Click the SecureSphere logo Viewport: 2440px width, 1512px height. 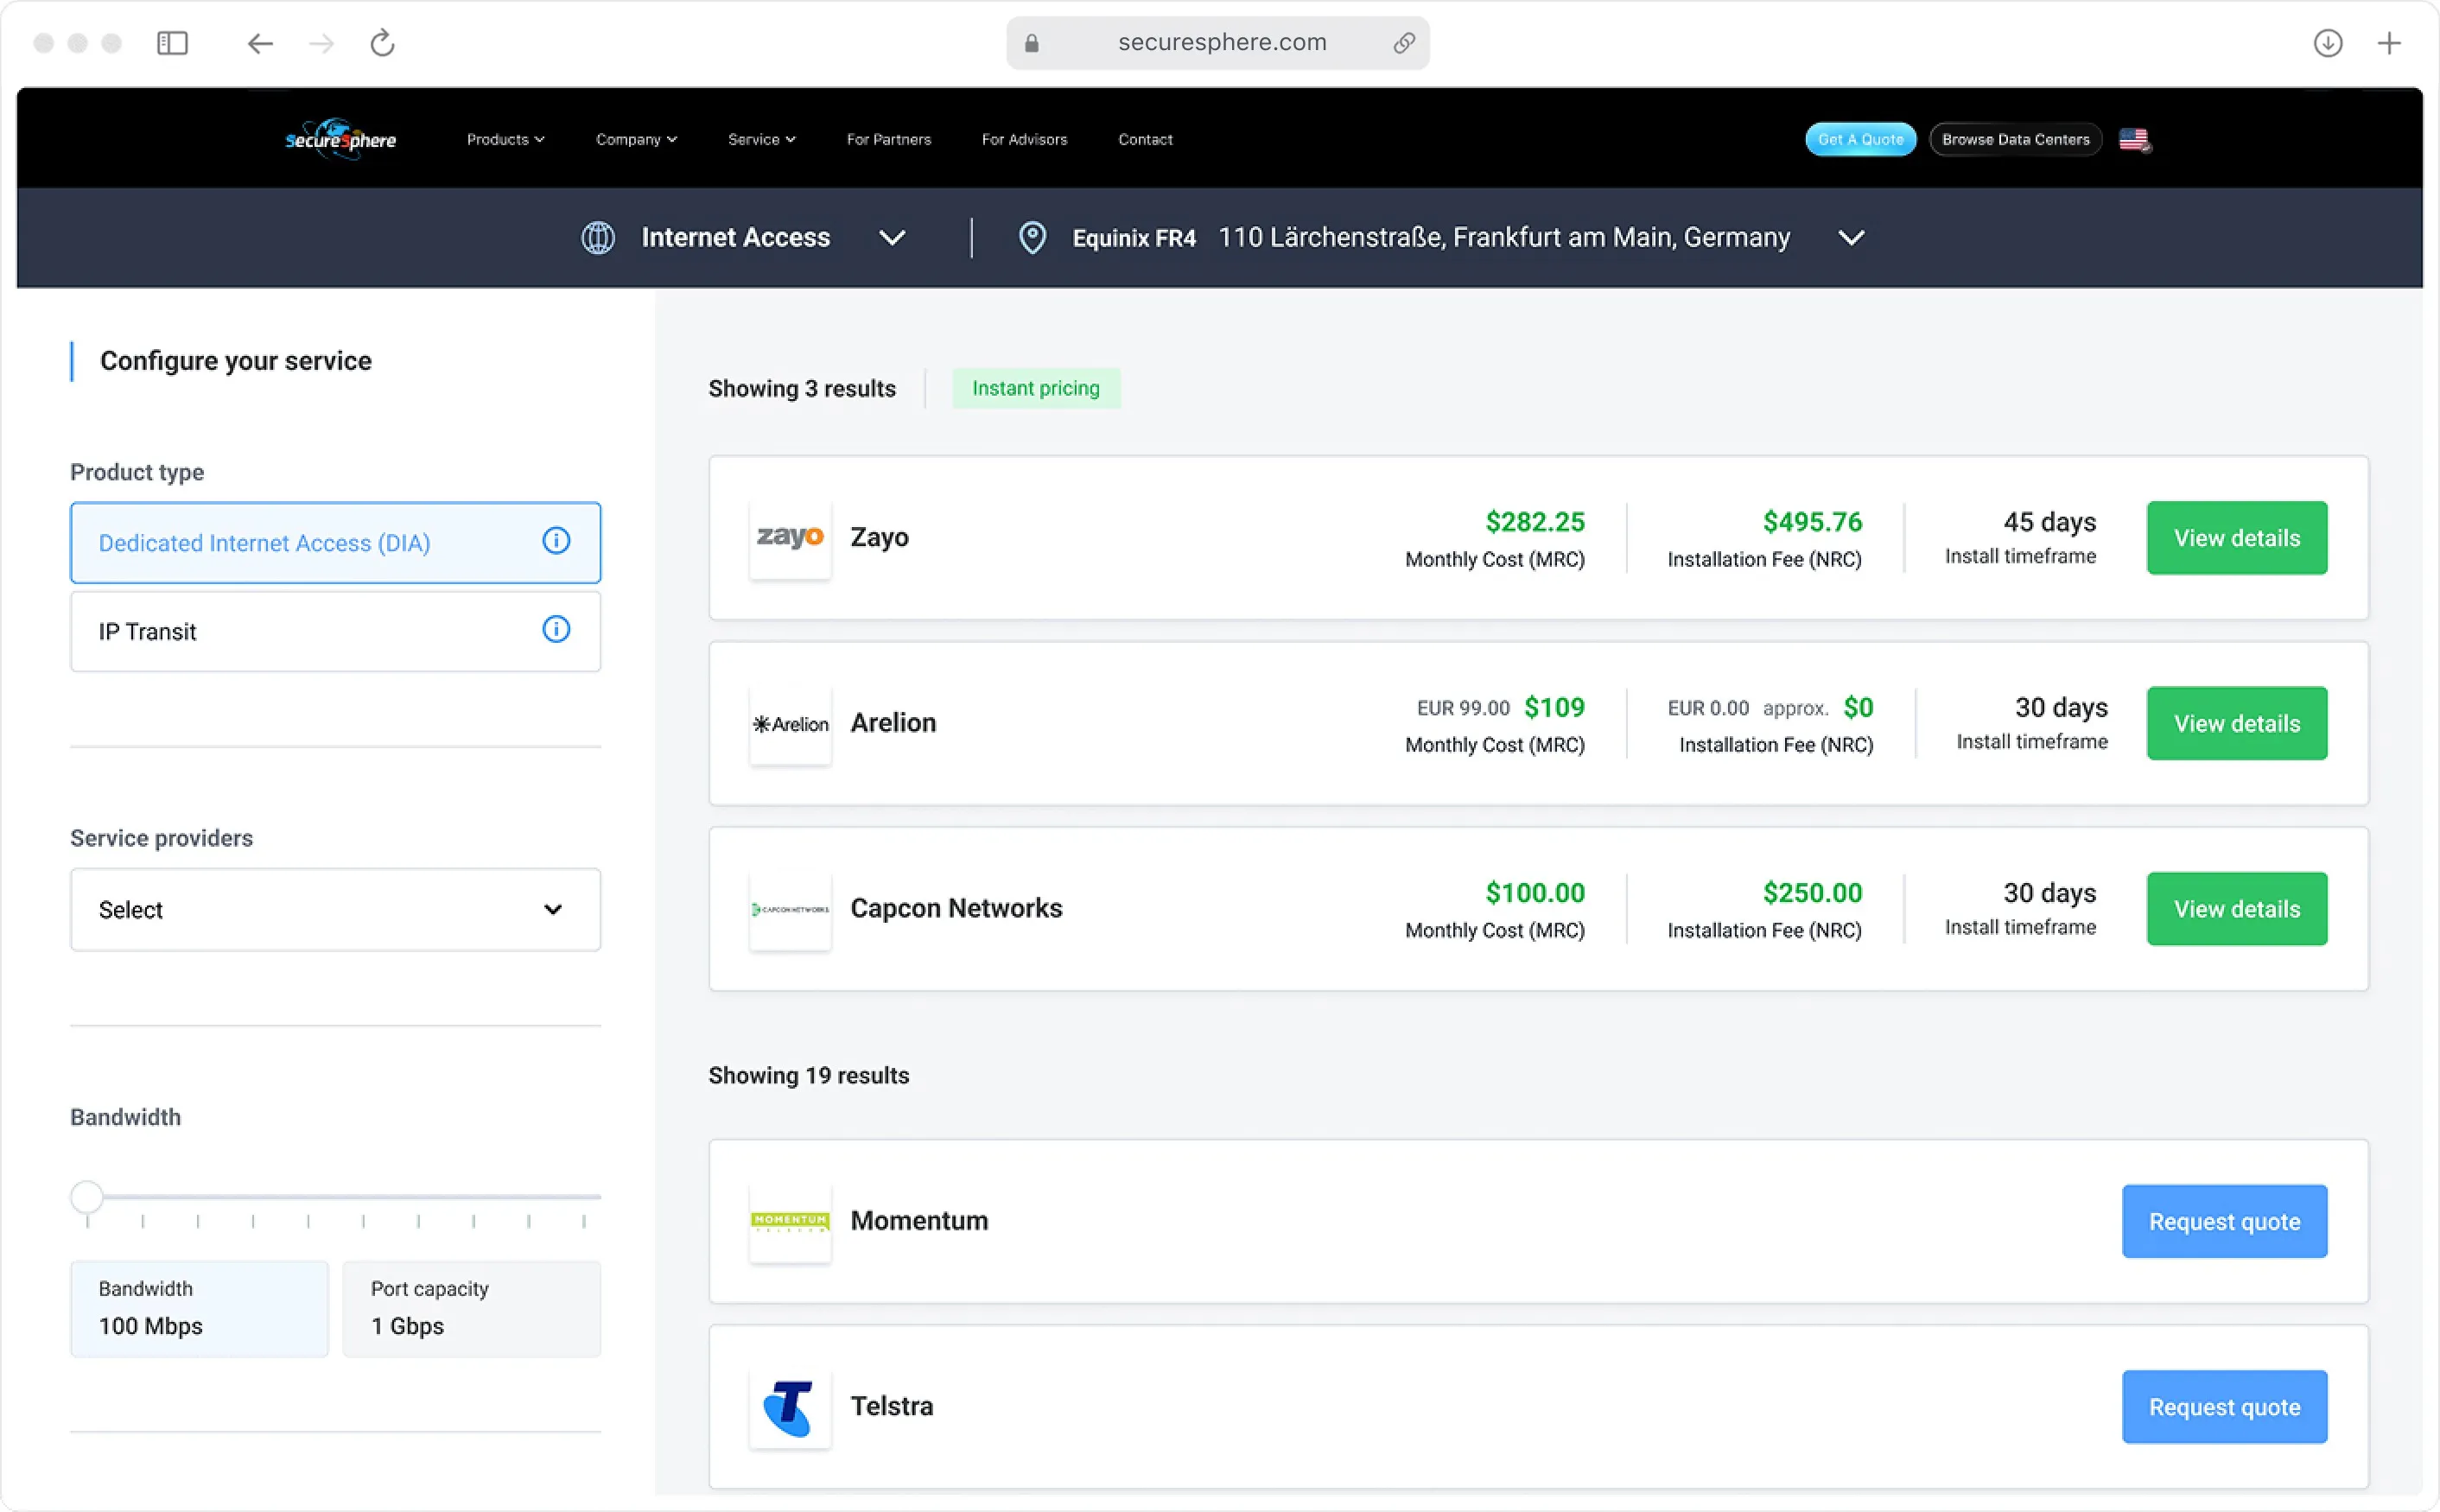[340, 139]
